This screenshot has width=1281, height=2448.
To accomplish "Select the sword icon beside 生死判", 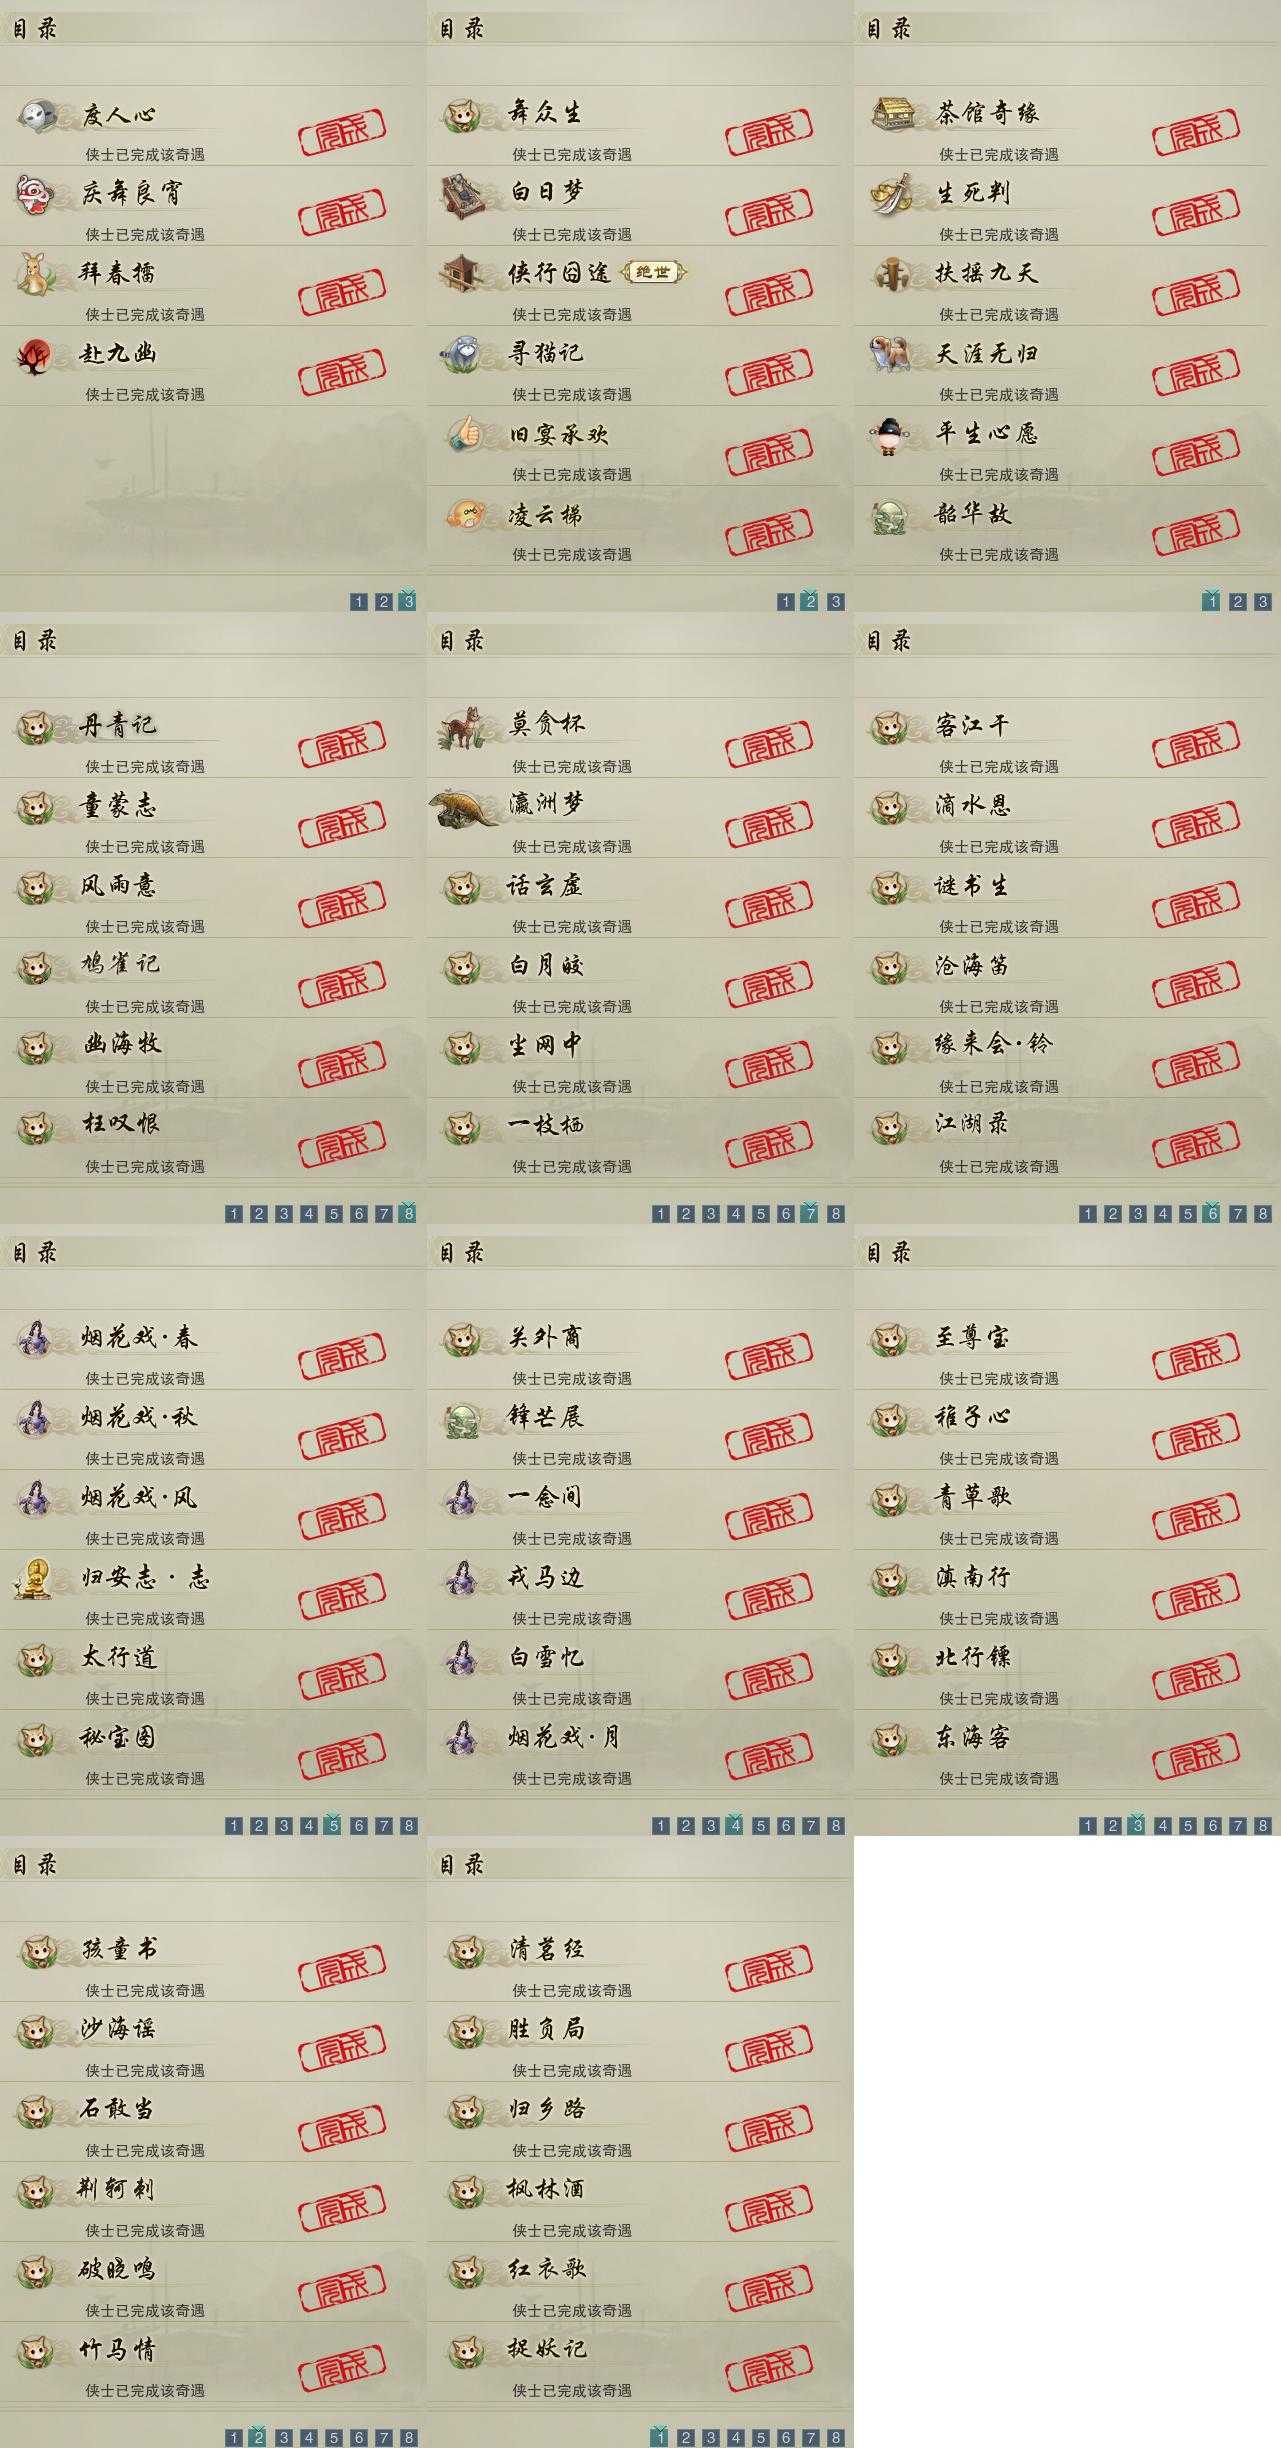I will [892, 194].
